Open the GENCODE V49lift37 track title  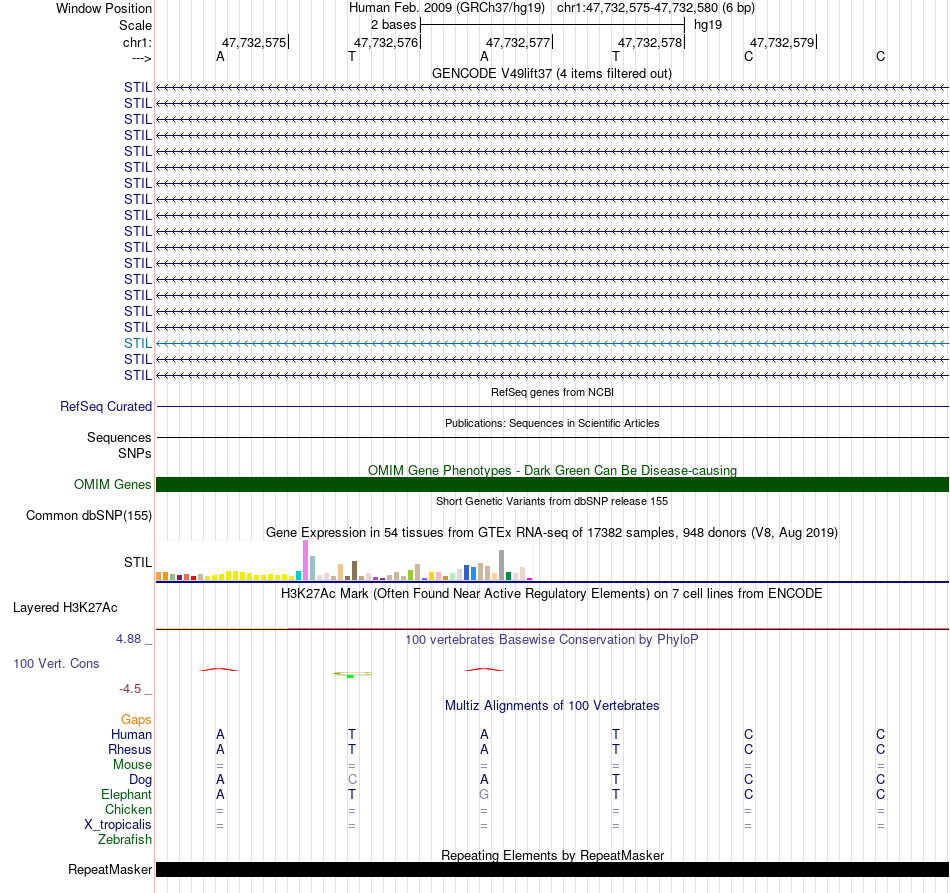click(551, 73)
